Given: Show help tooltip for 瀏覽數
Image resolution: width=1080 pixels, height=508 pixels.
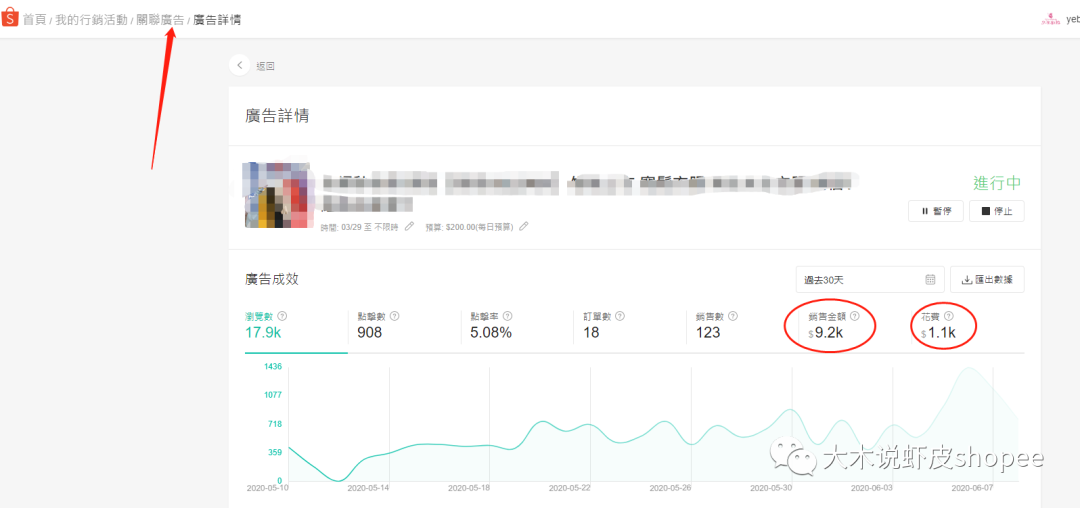Looking at the screenshot, I should (282, 316).
